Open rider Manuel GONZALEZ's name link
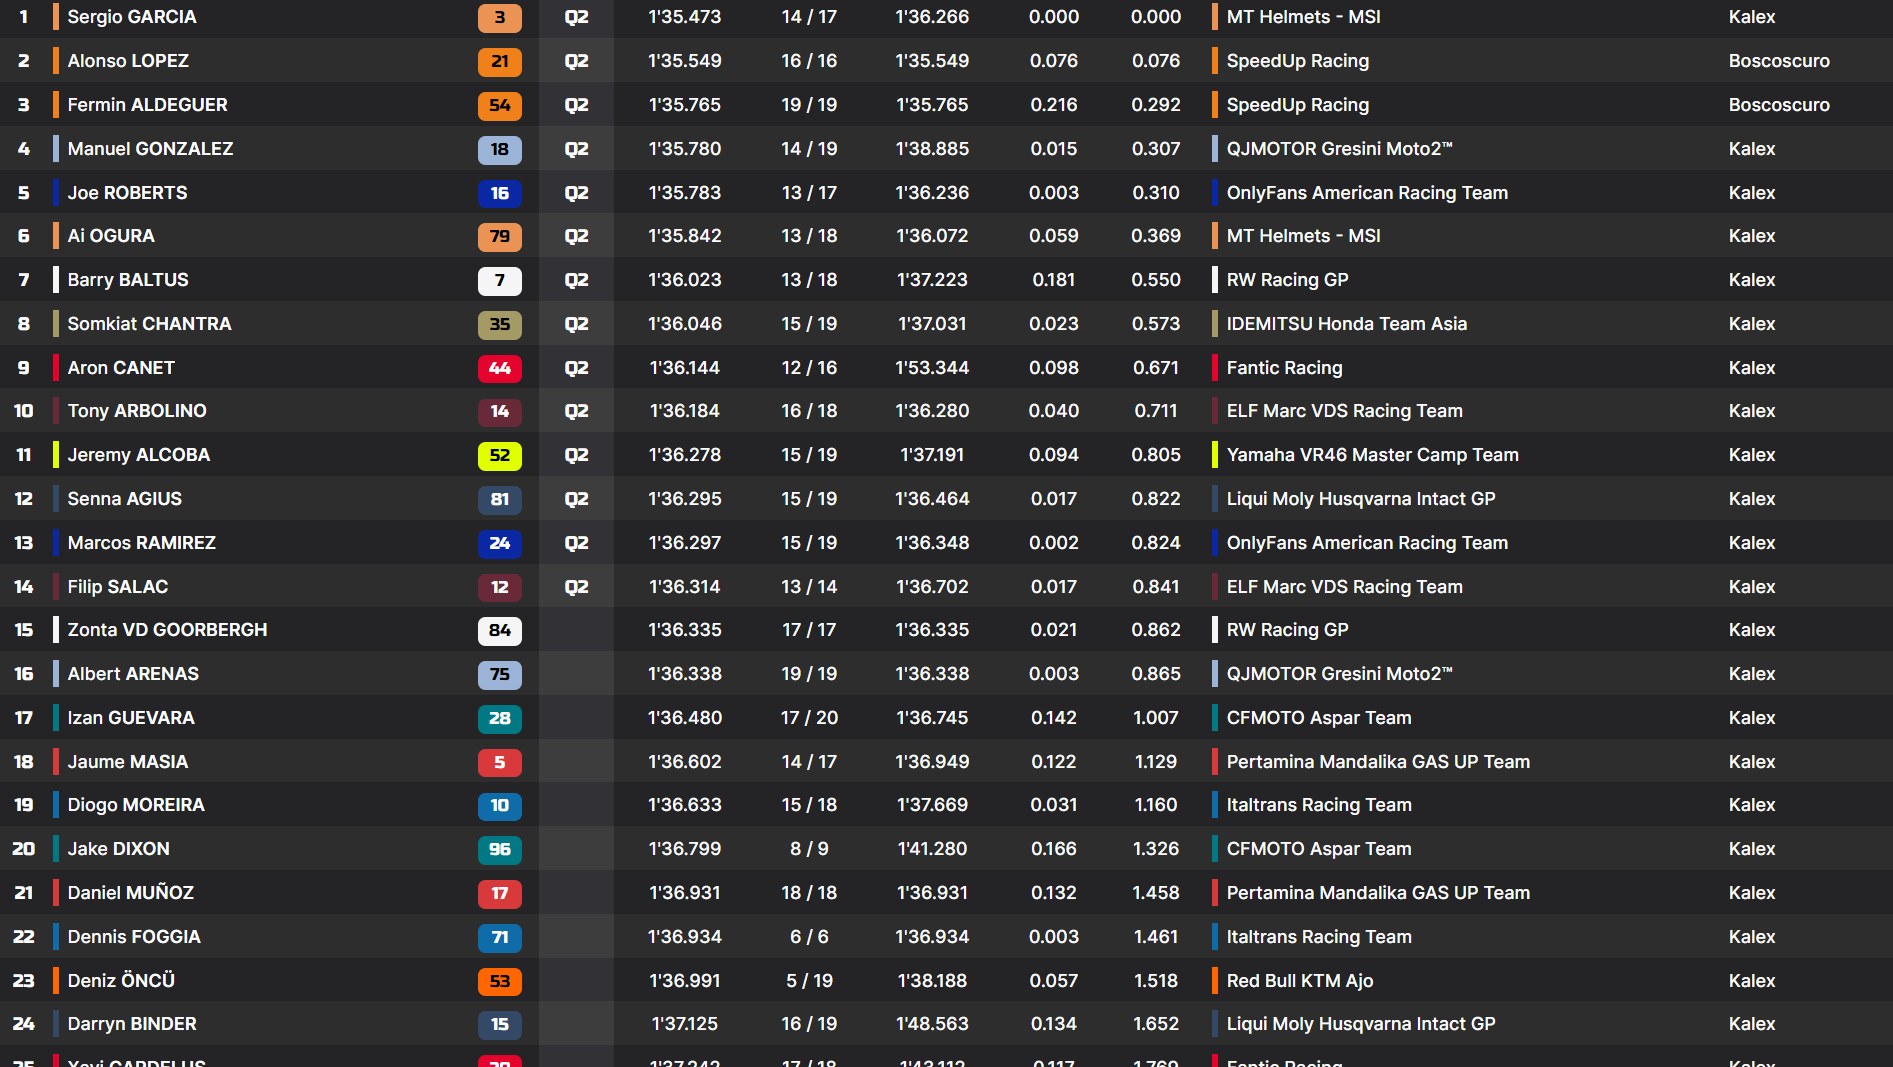1893x1067 pixels. pos(150,149)
